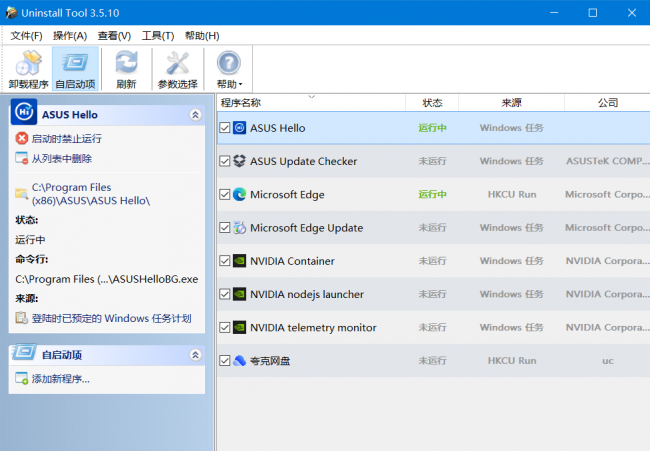Open the 卸载程序 (Uninstaller) toolbar icon
Viewport: 650px width, 451px height.
(28, 63)
